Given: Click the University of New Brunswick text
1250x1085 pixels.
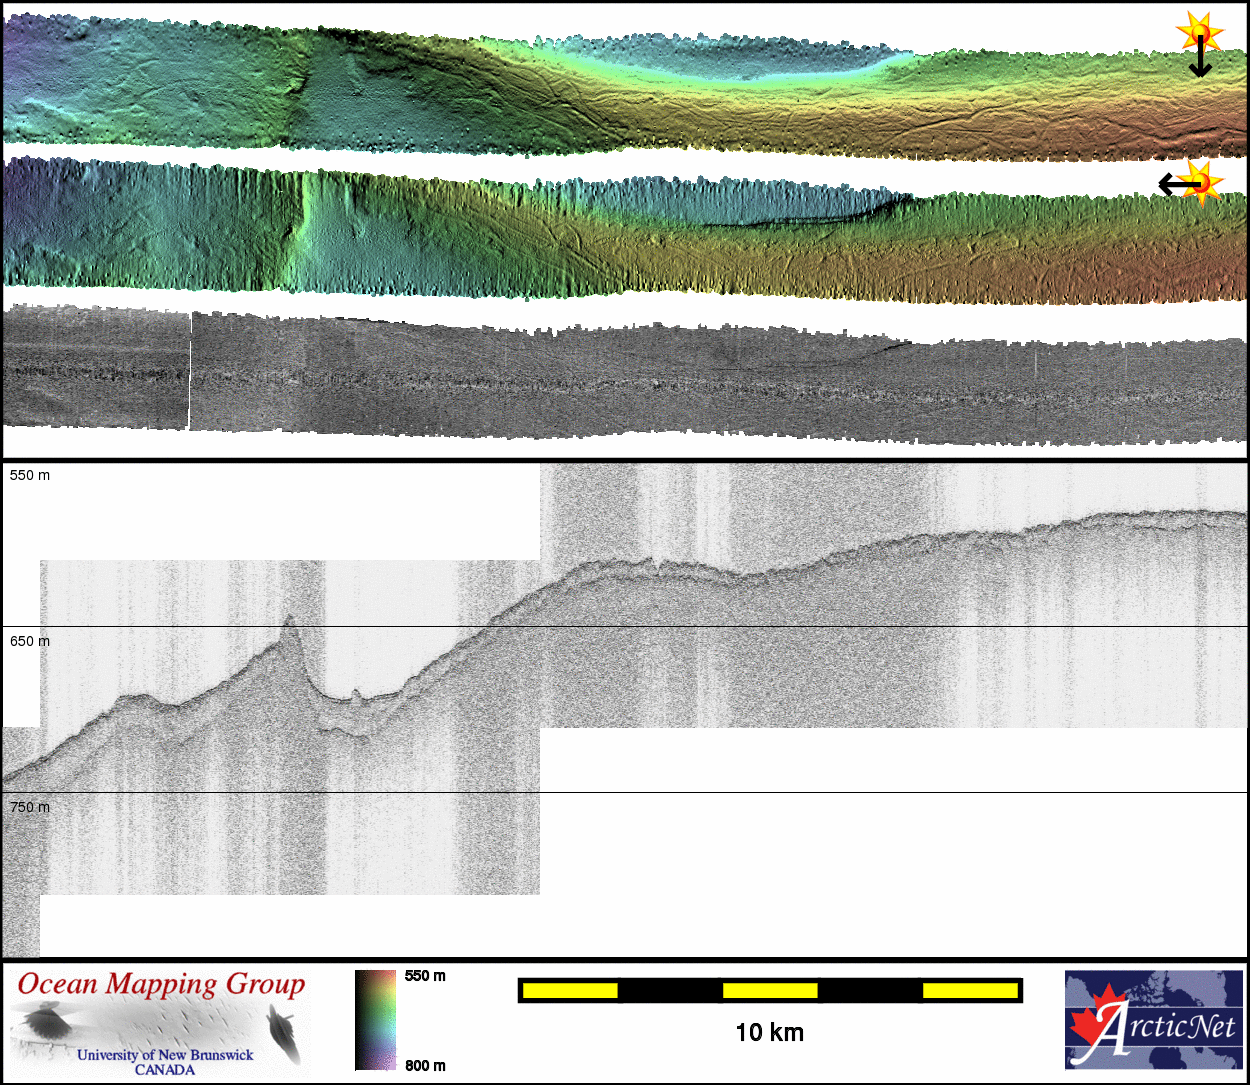Looking at the screenshot, I should click(165, 1055).
